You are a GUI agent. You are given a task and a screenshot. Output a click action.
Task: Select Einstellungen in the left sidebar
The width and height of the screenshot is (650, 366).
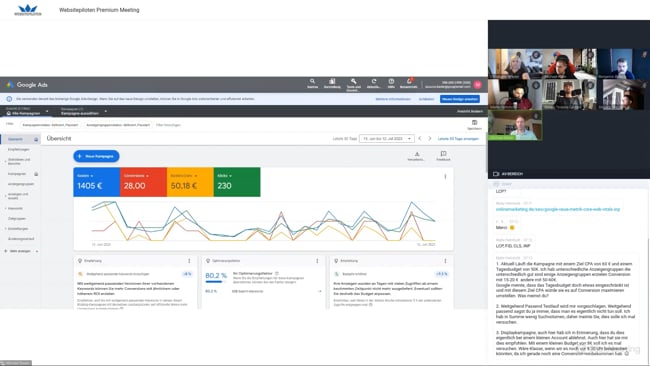(x=18, y=229)
